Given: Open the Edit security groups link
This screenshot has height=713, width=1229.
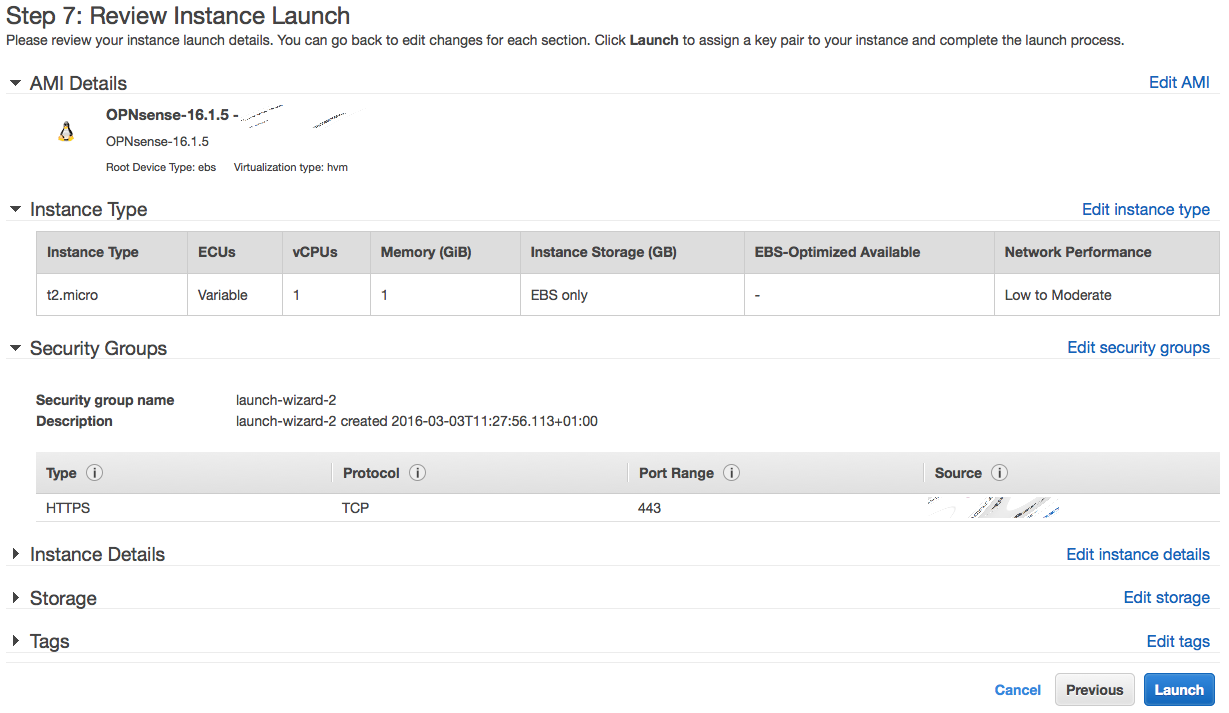Looking at the screenshot, I should click(1138, 348).
